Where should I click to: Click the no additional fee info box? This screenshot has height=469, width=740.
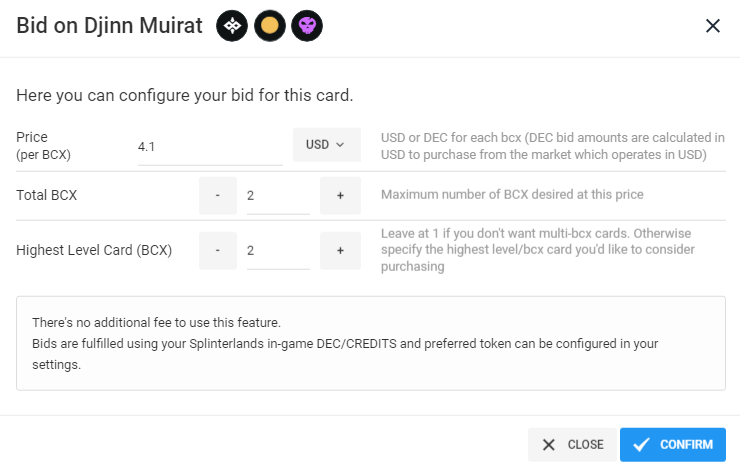click(x=370, y=343)
